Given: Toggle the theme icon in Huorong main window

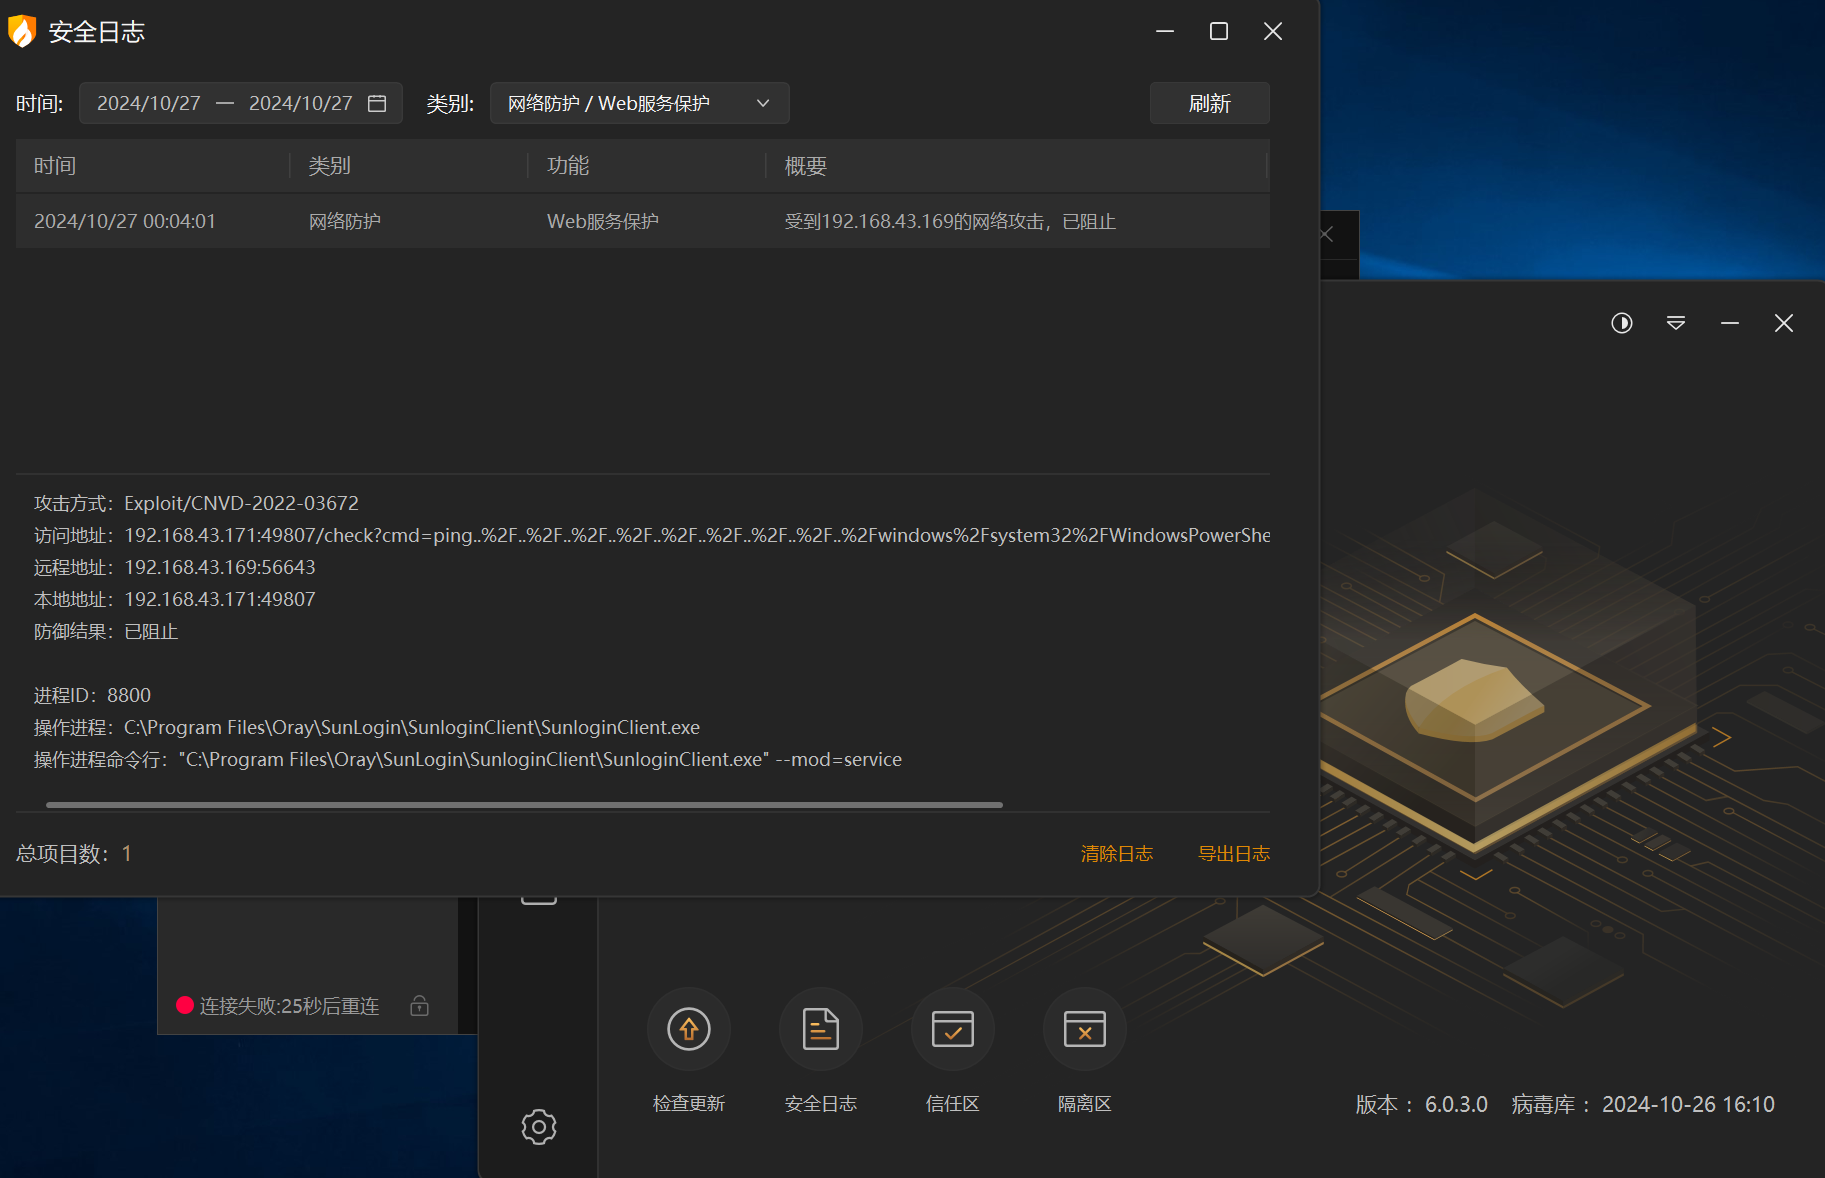Looking at the screenshot, I should coord(1622,323).
